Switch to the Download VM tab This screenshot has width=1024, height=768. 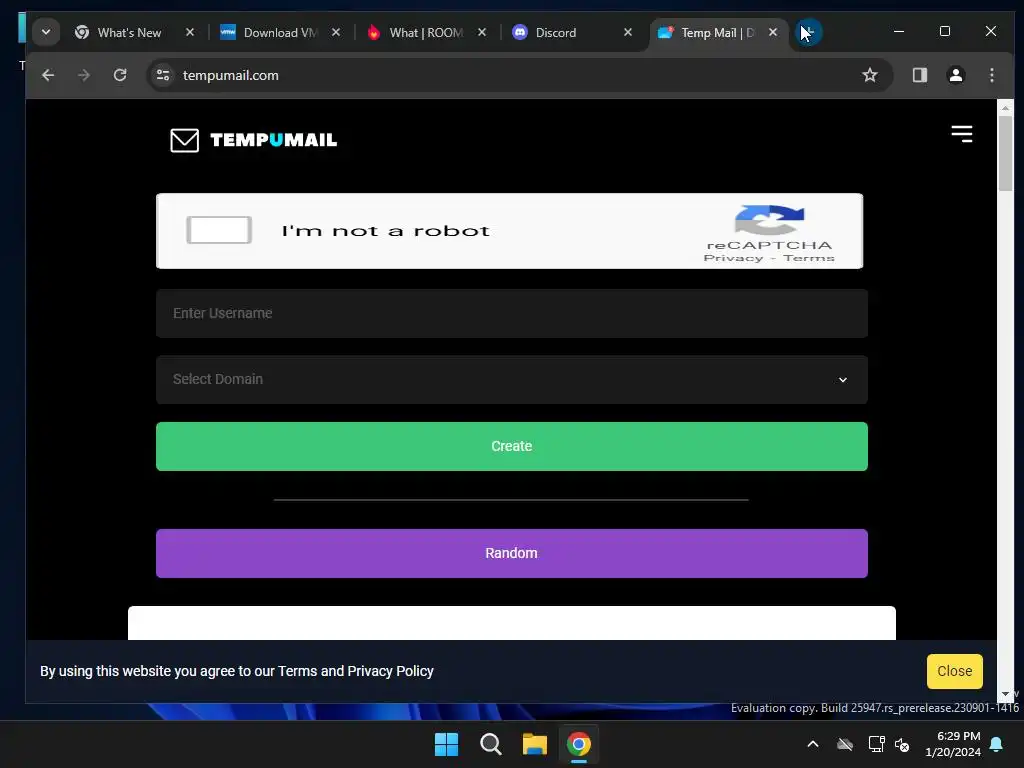pos(280,33)
